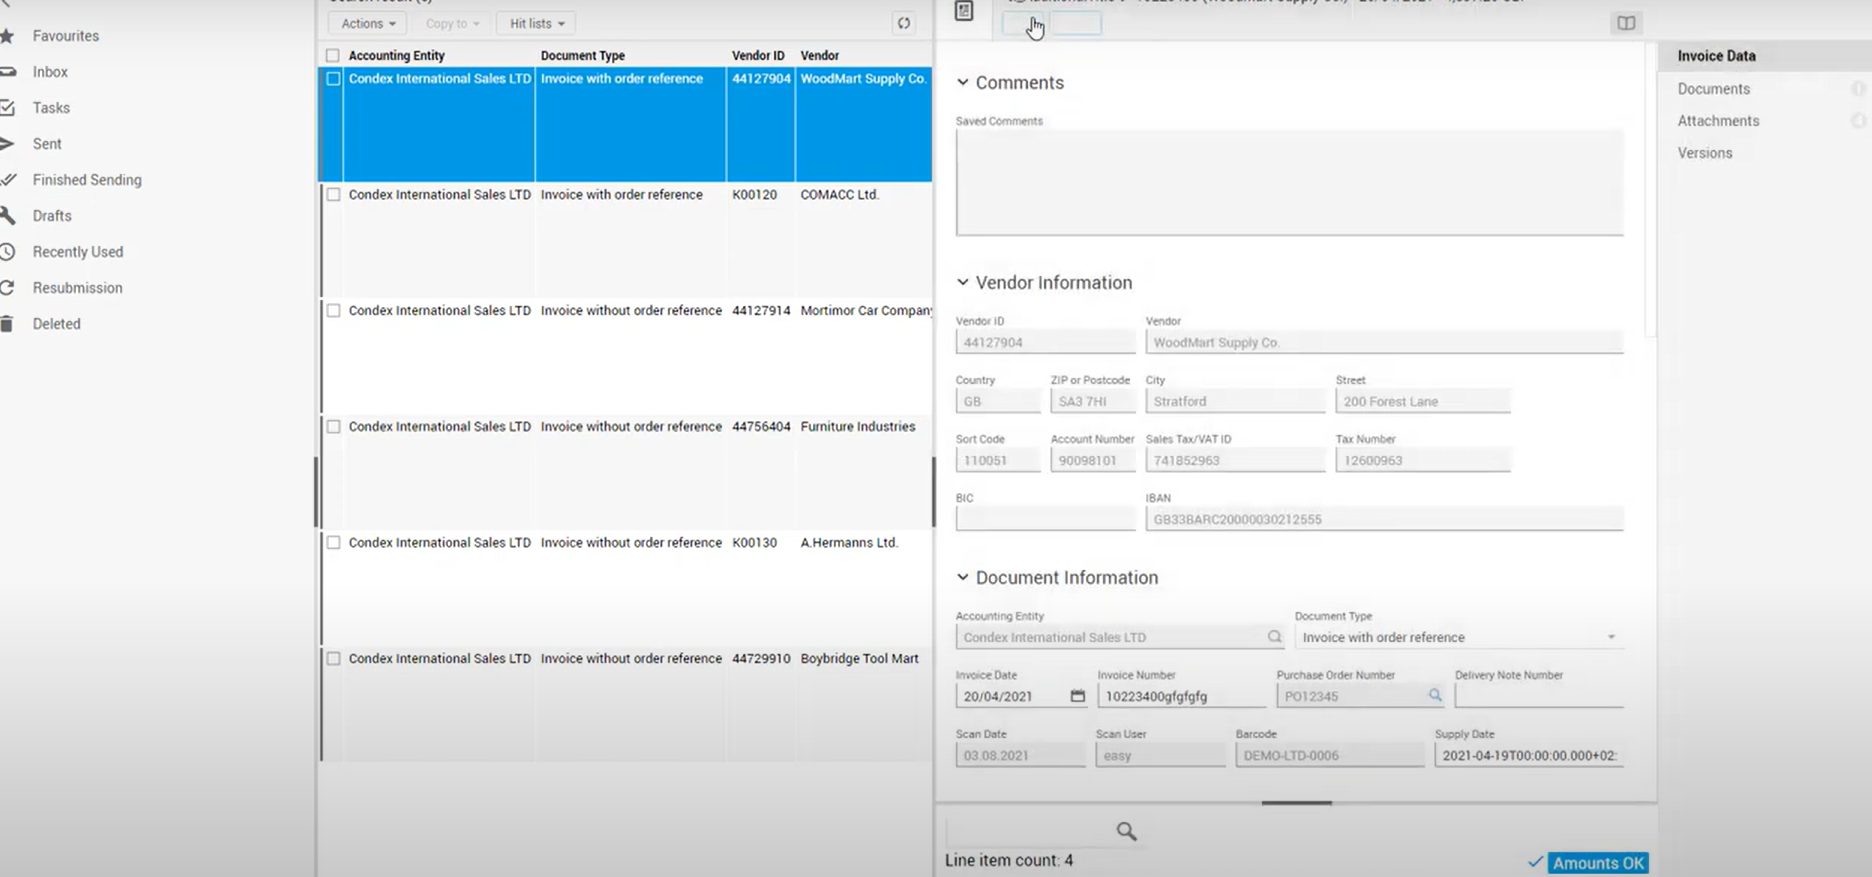
Task: Collapse the Document Information section
Action: tap(962, 578)
